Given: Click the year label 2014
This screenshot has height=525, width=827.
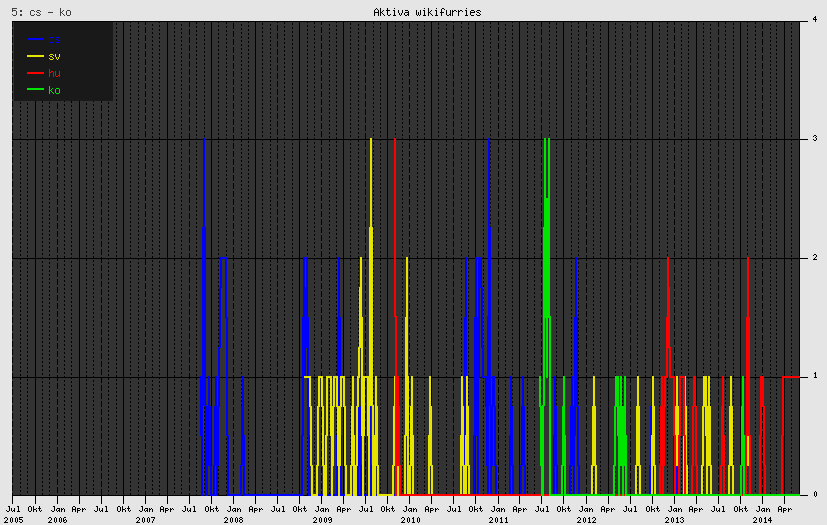Looking at the screenshot, I should coord(763,520).
